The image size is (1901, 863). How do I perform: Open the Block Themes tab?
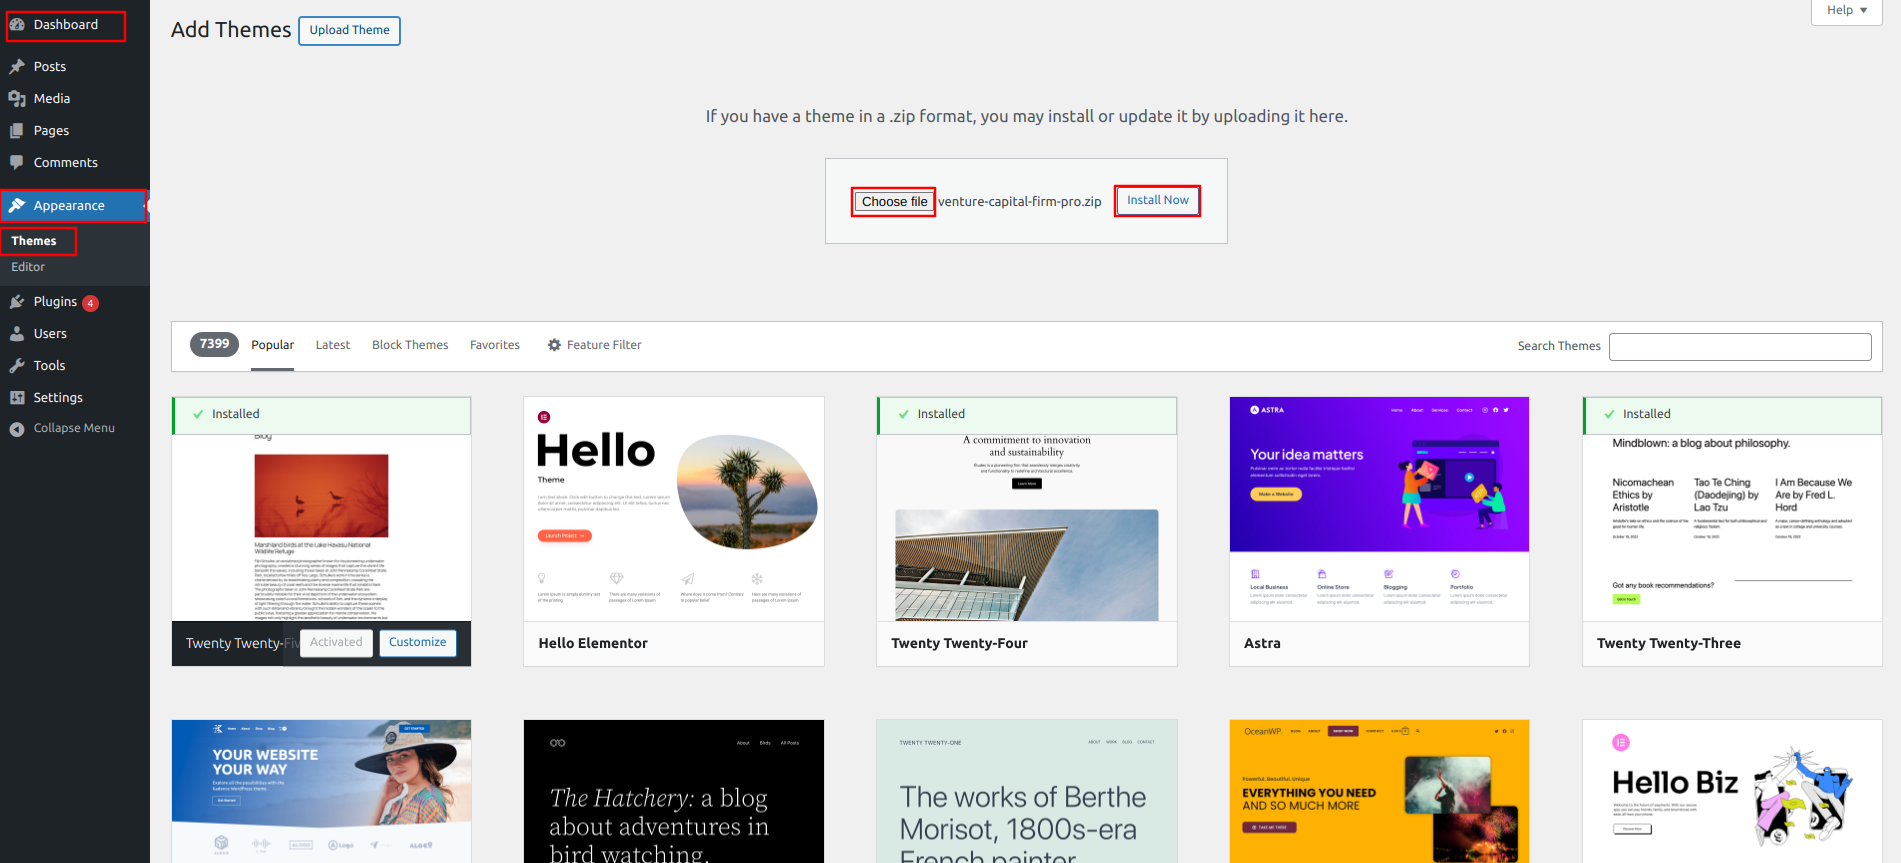pyautogui.click(x=410, y=345)
